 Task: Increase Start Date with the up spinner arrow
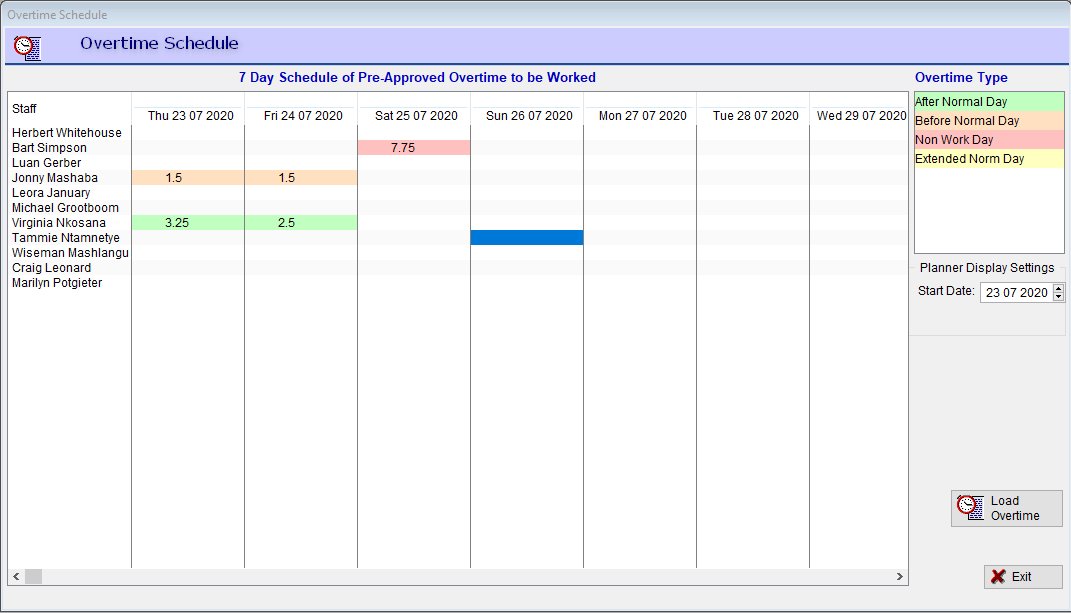1058,288
